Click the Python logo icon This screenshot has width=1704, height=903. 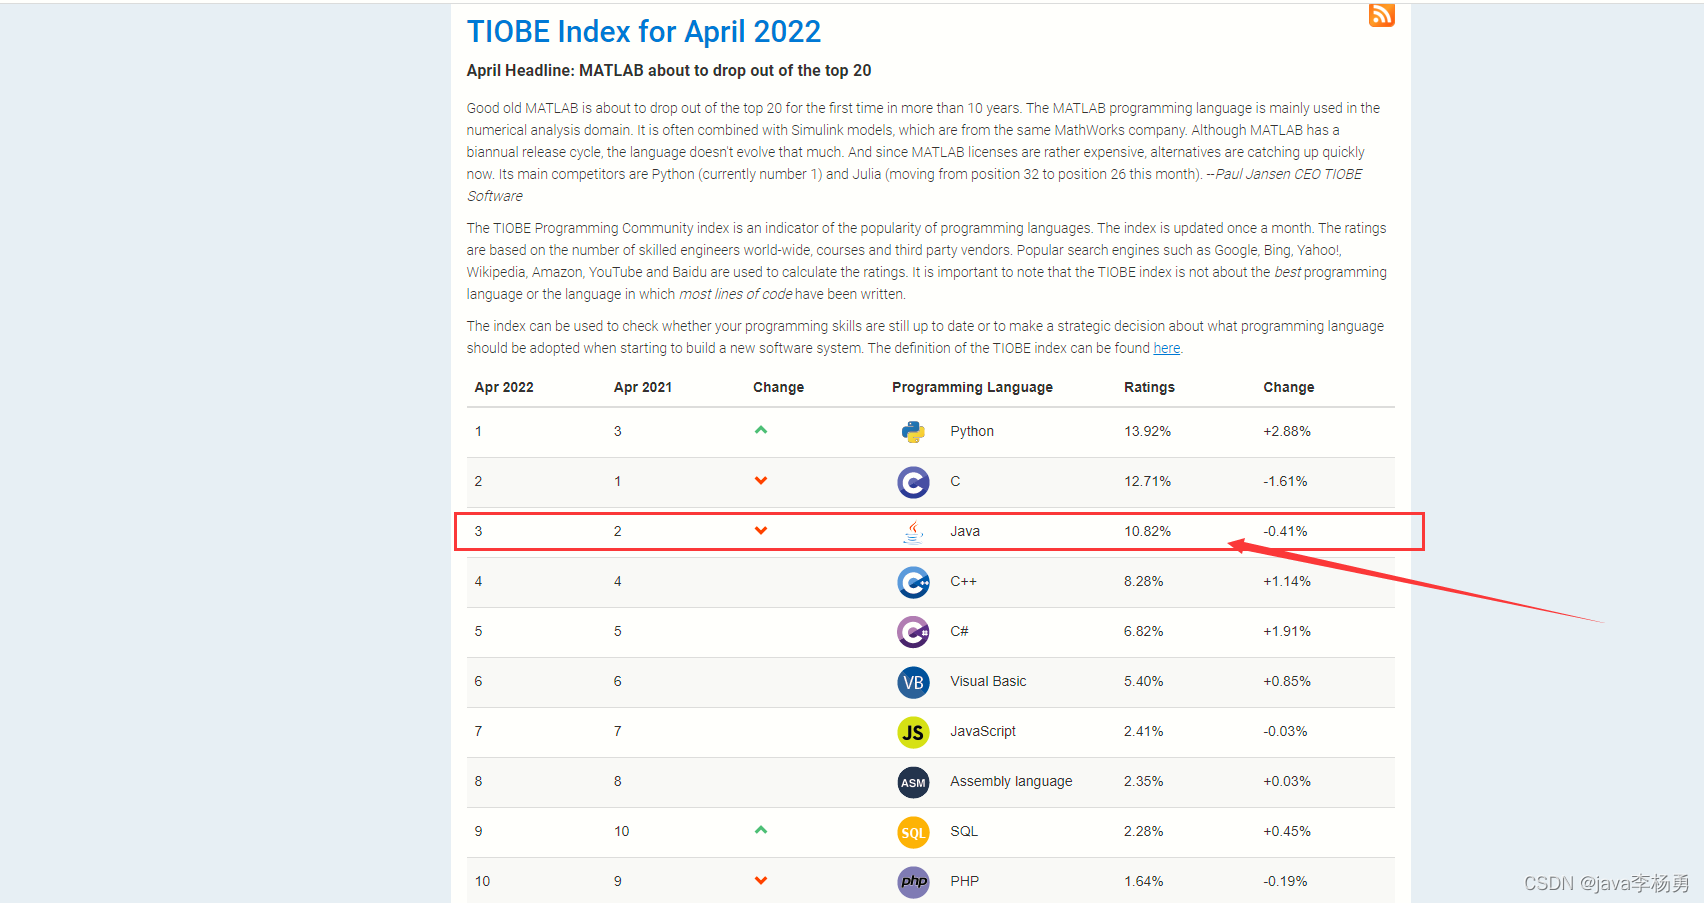click(x=913, y=432)
